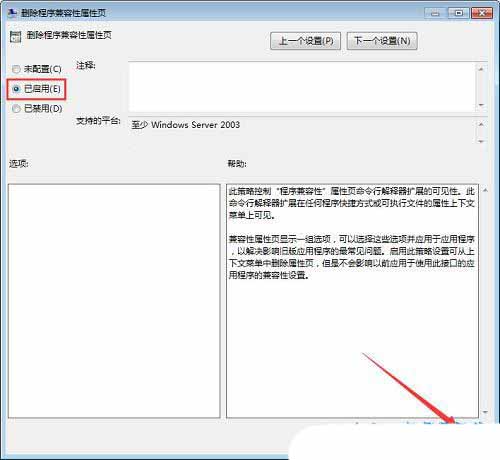Maximize the policy settings window

coord(459,13)
